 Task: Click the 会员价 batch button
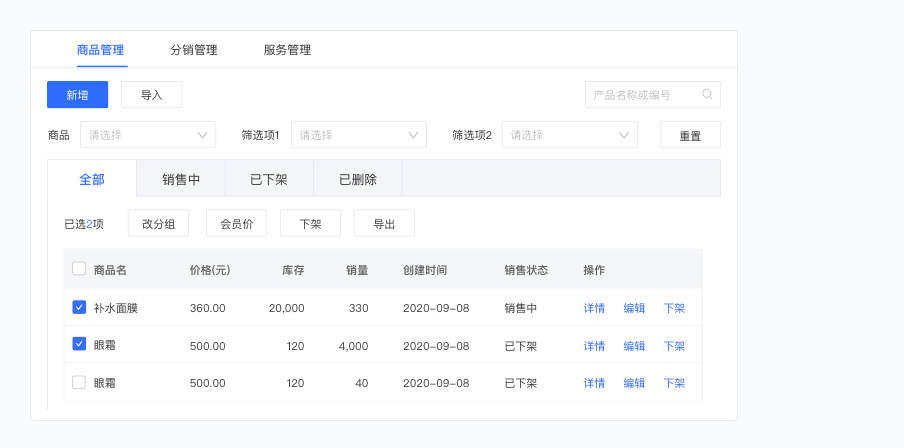point(236,224)
